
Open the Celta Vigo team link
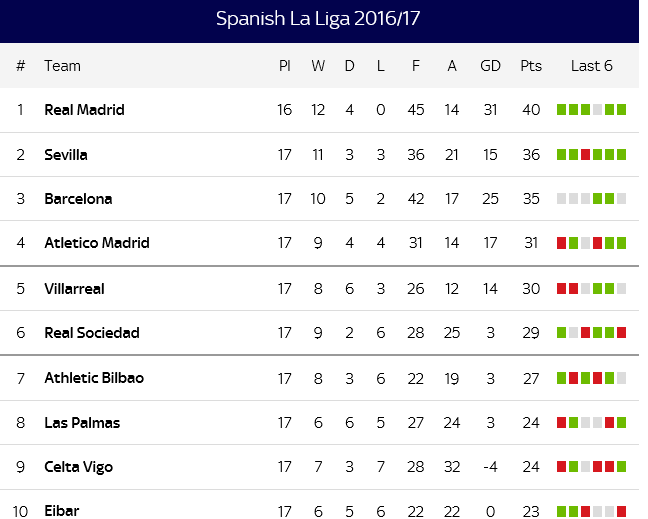tap(78, 467)
